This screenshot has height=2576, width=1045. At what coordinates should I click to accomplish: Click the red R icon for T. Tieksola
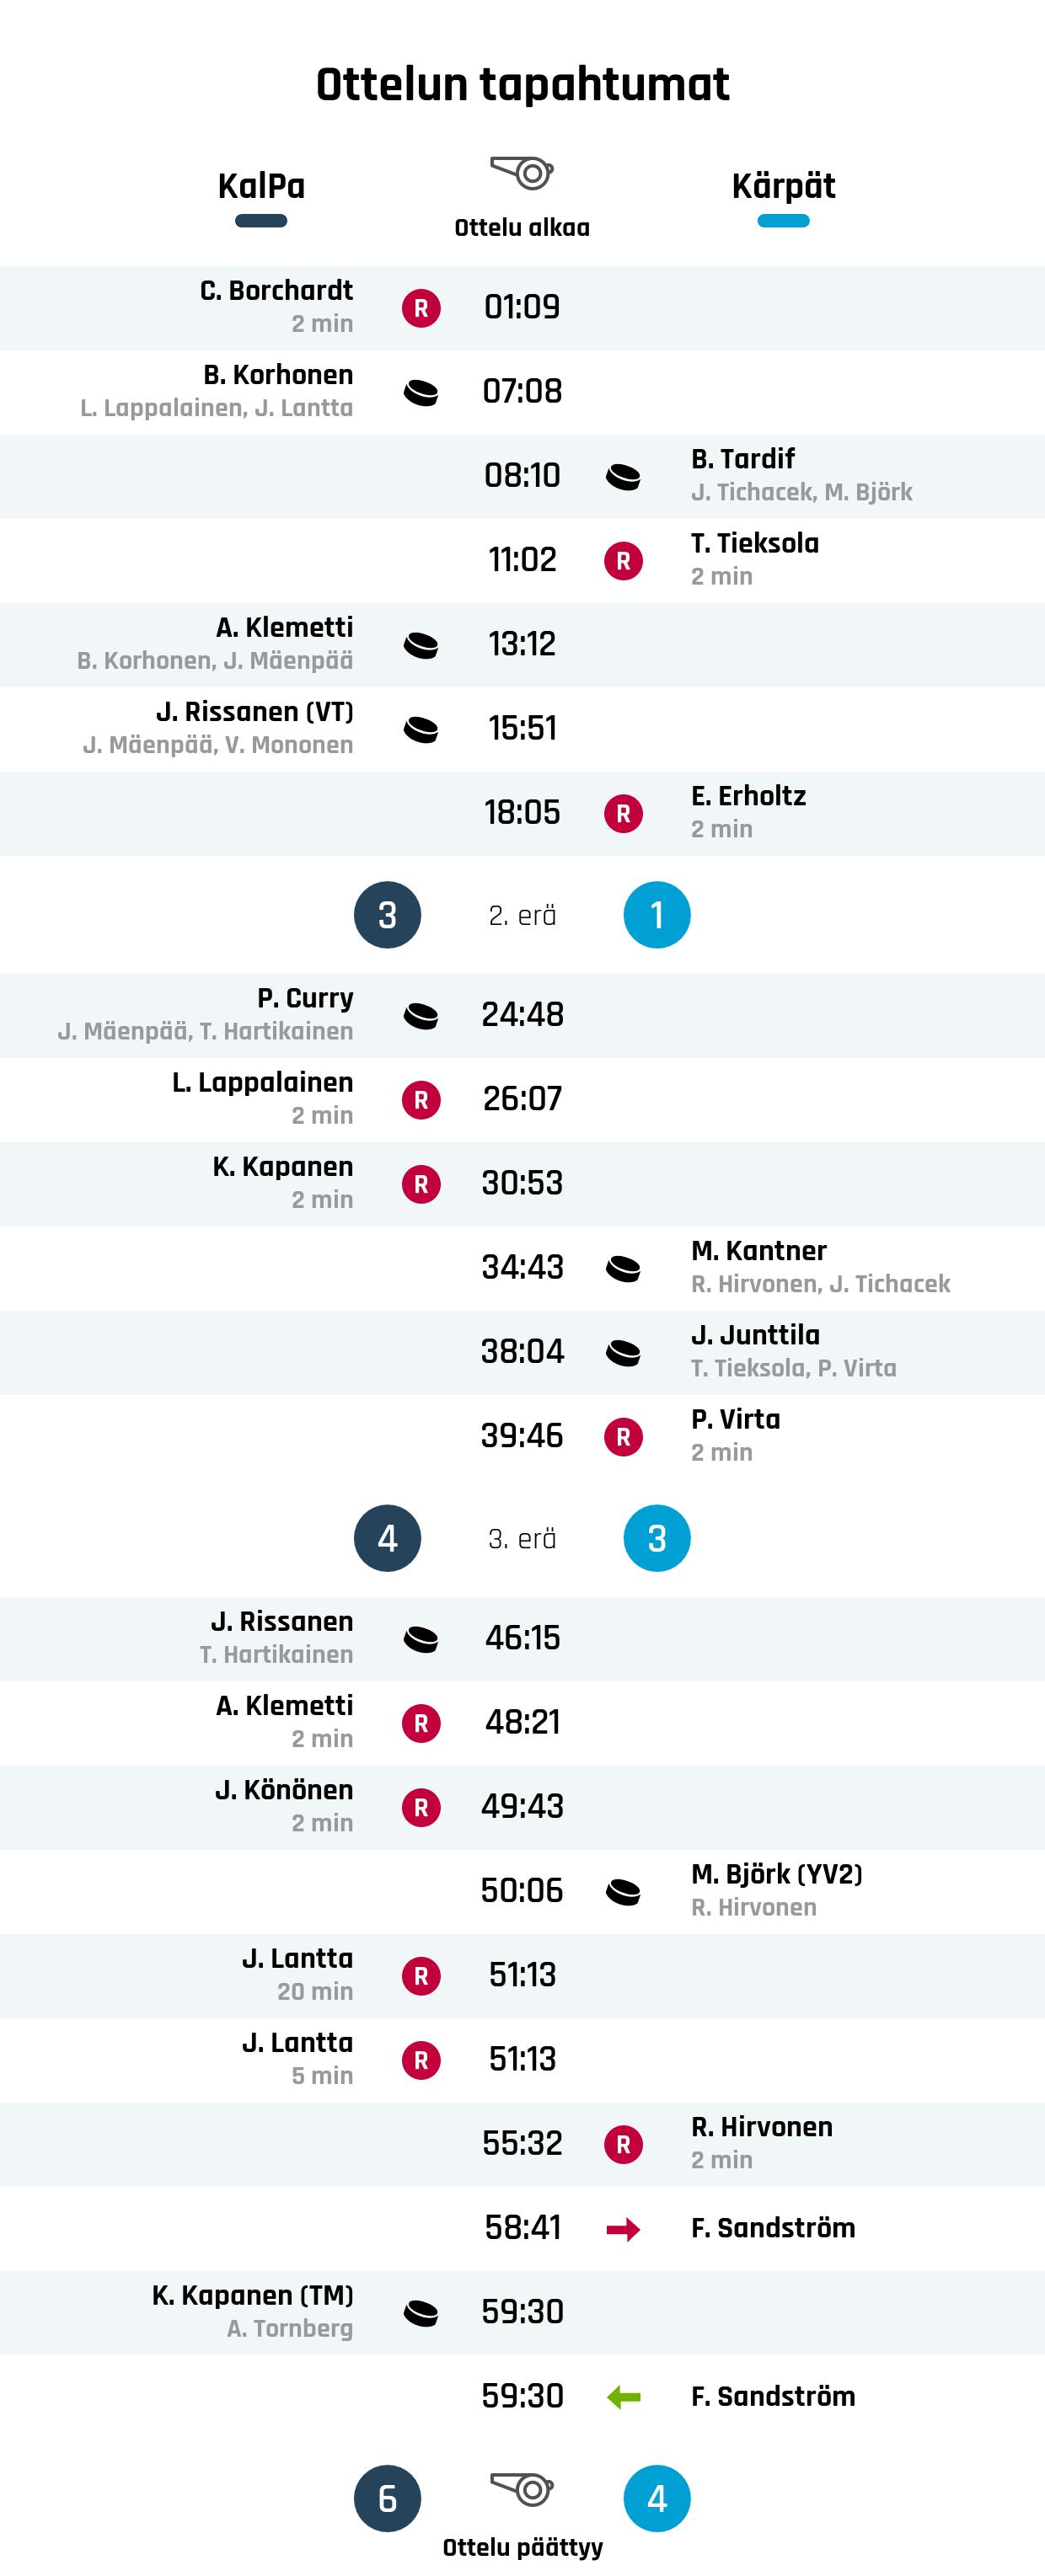coord(623,561)
